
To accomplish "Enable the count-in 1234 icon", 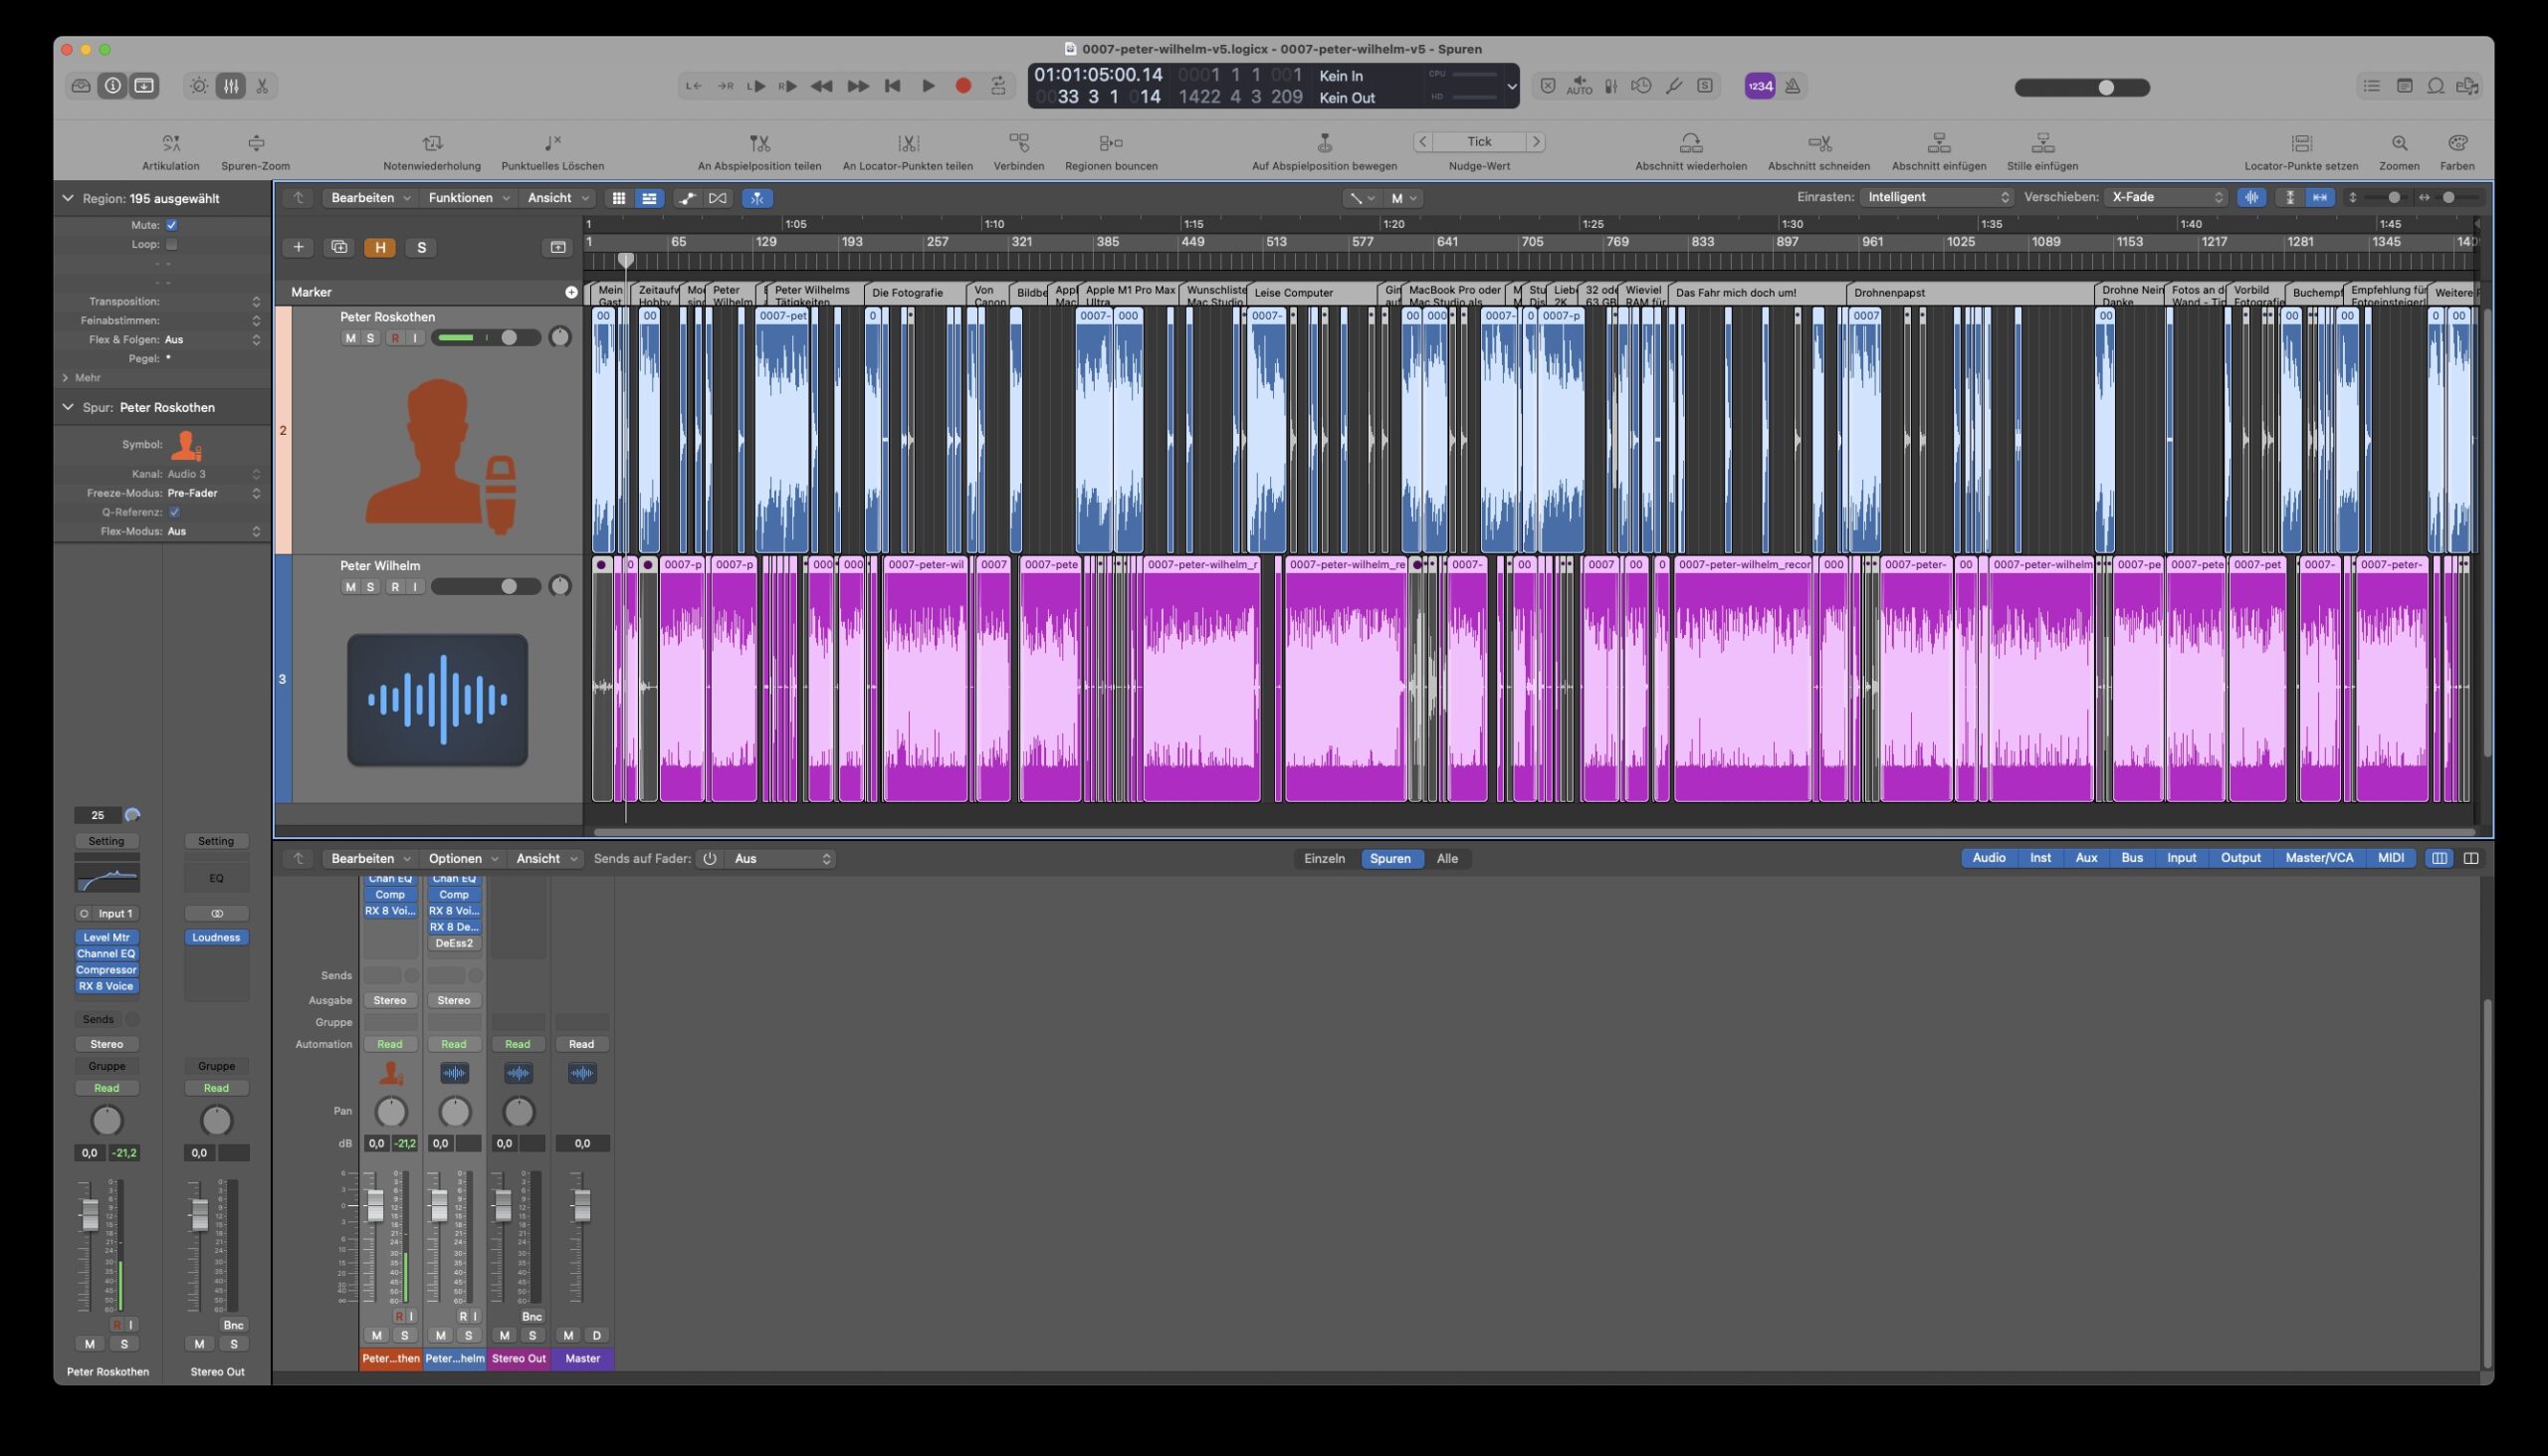I will point(1763,86).
